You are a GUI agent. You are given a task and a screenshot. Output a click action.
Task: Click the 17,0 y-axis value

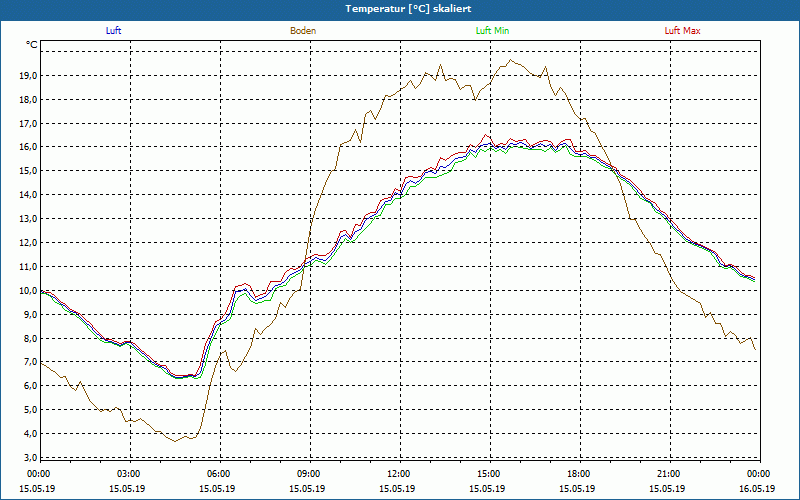[27, 123]
